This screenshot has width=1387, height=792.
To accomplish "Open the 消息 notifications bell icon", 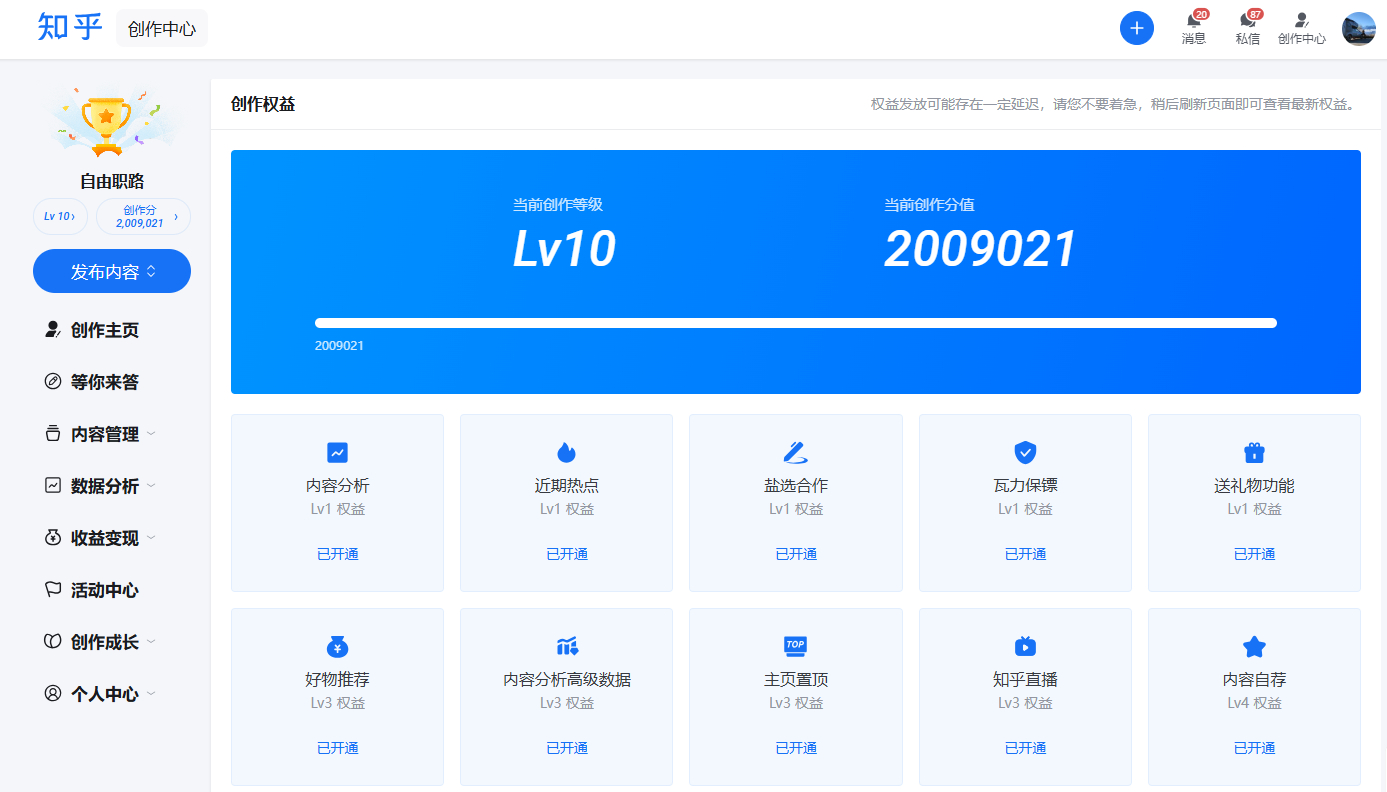I will tap(1193, 21).
